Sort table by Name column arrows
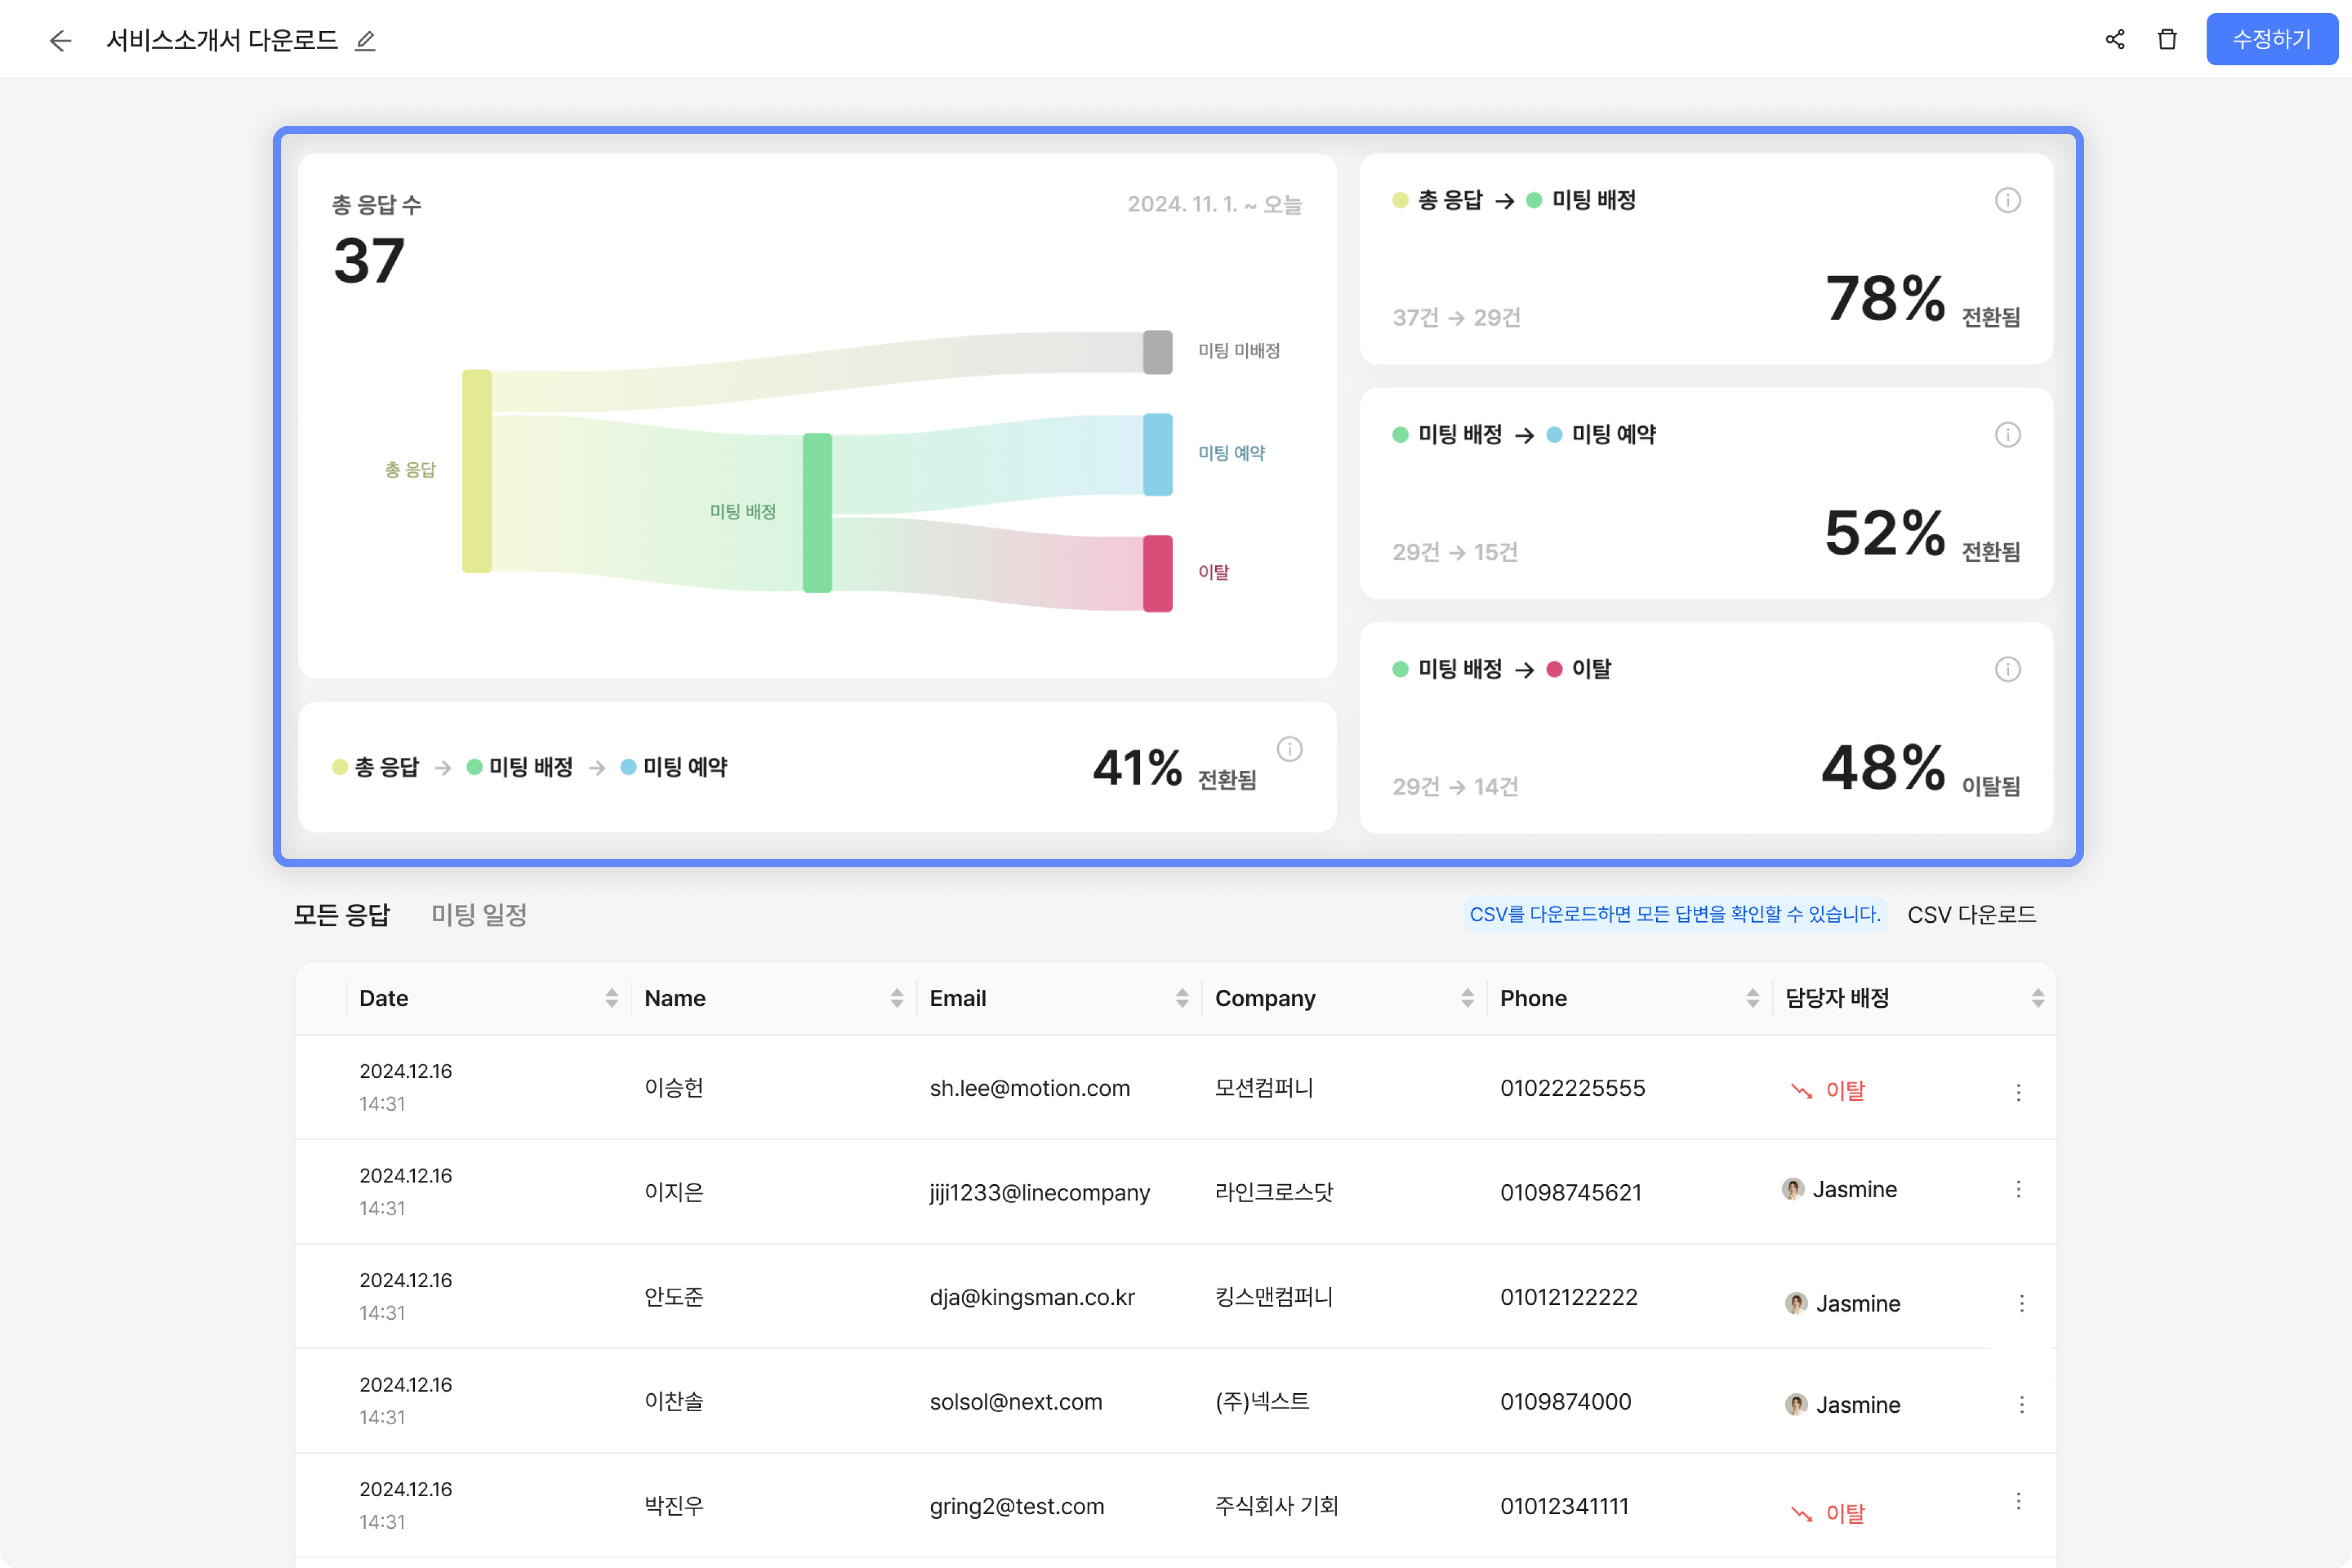Viewport: 2352px width, 1568px height. [x=896, y=998]
